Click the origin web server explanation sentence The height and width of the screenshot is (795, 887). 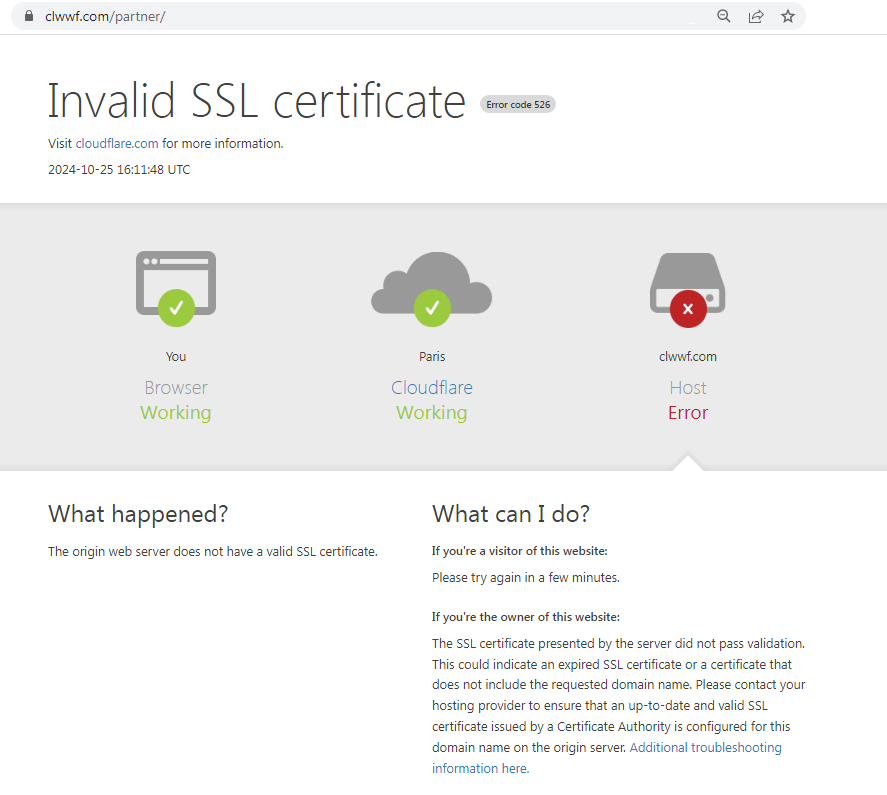pos(213,552)
